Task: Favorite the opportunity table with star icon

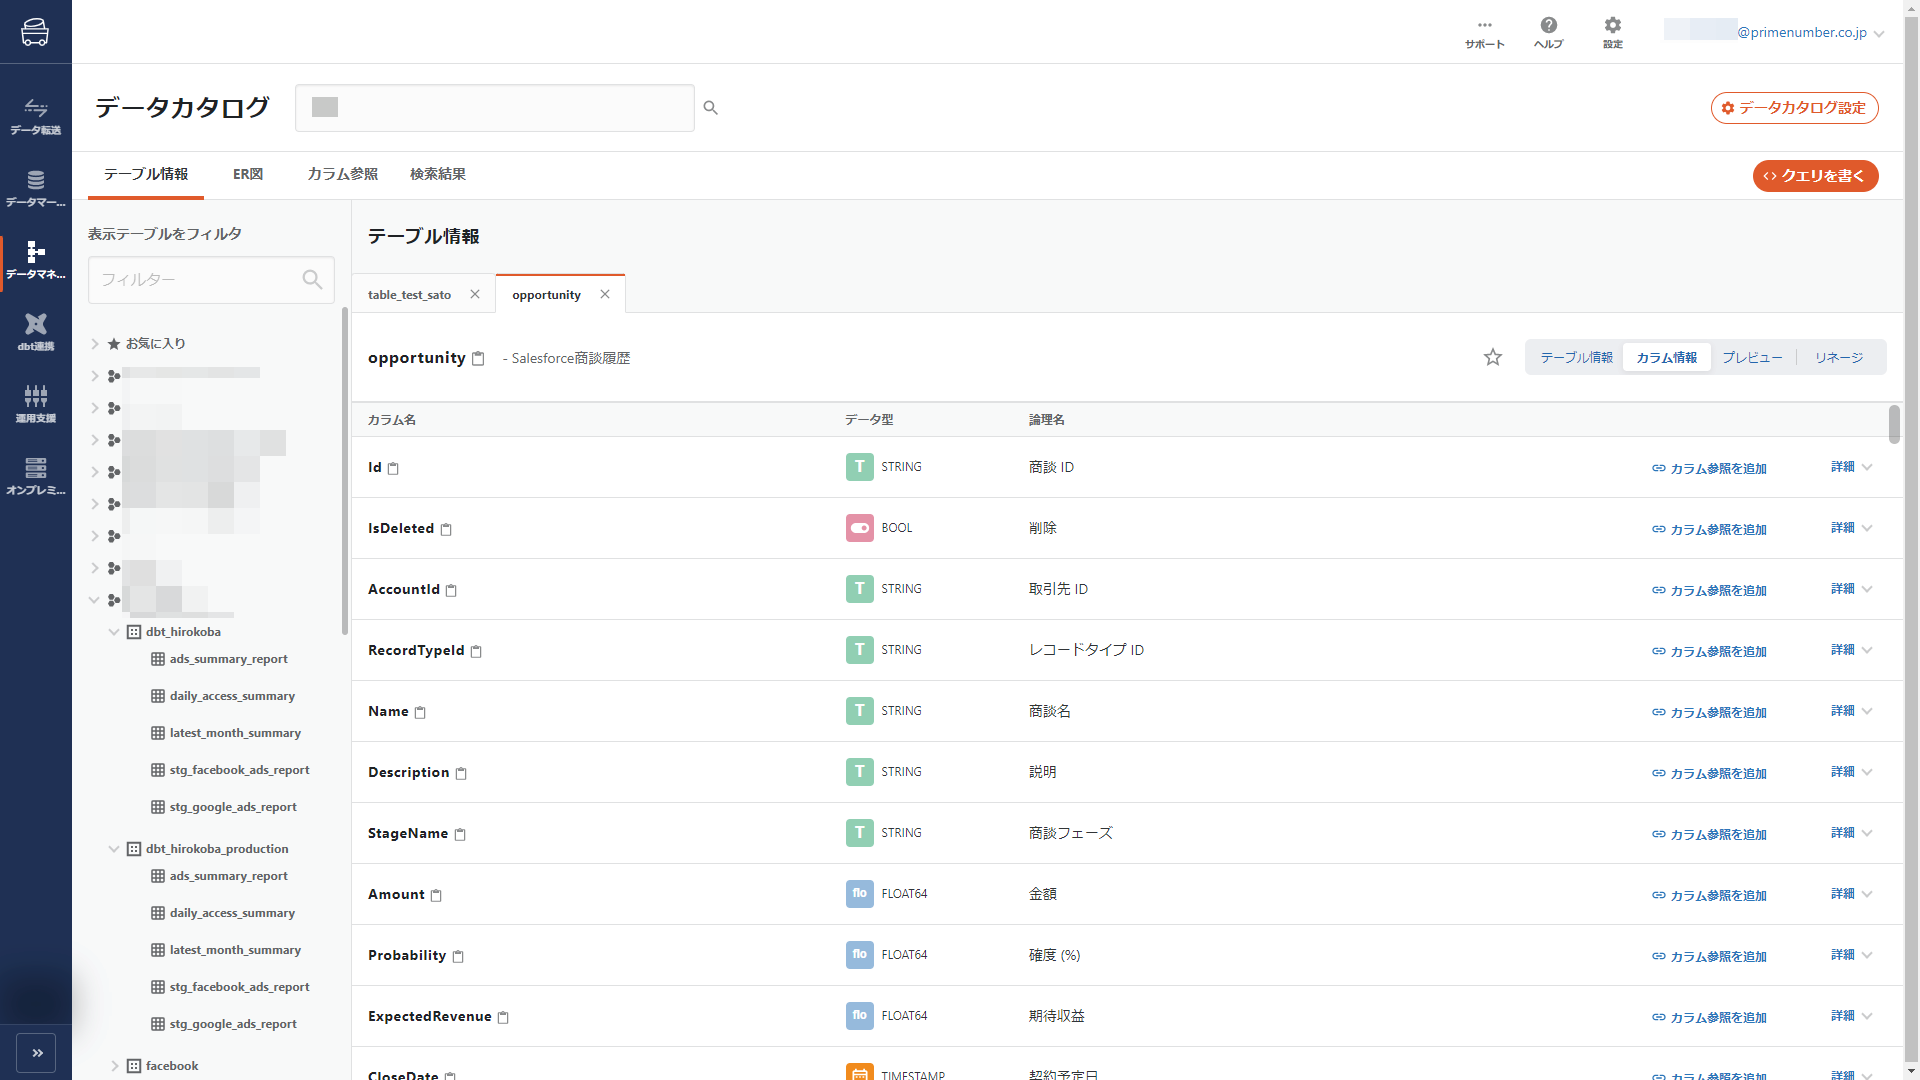Action: point(1493,357)
